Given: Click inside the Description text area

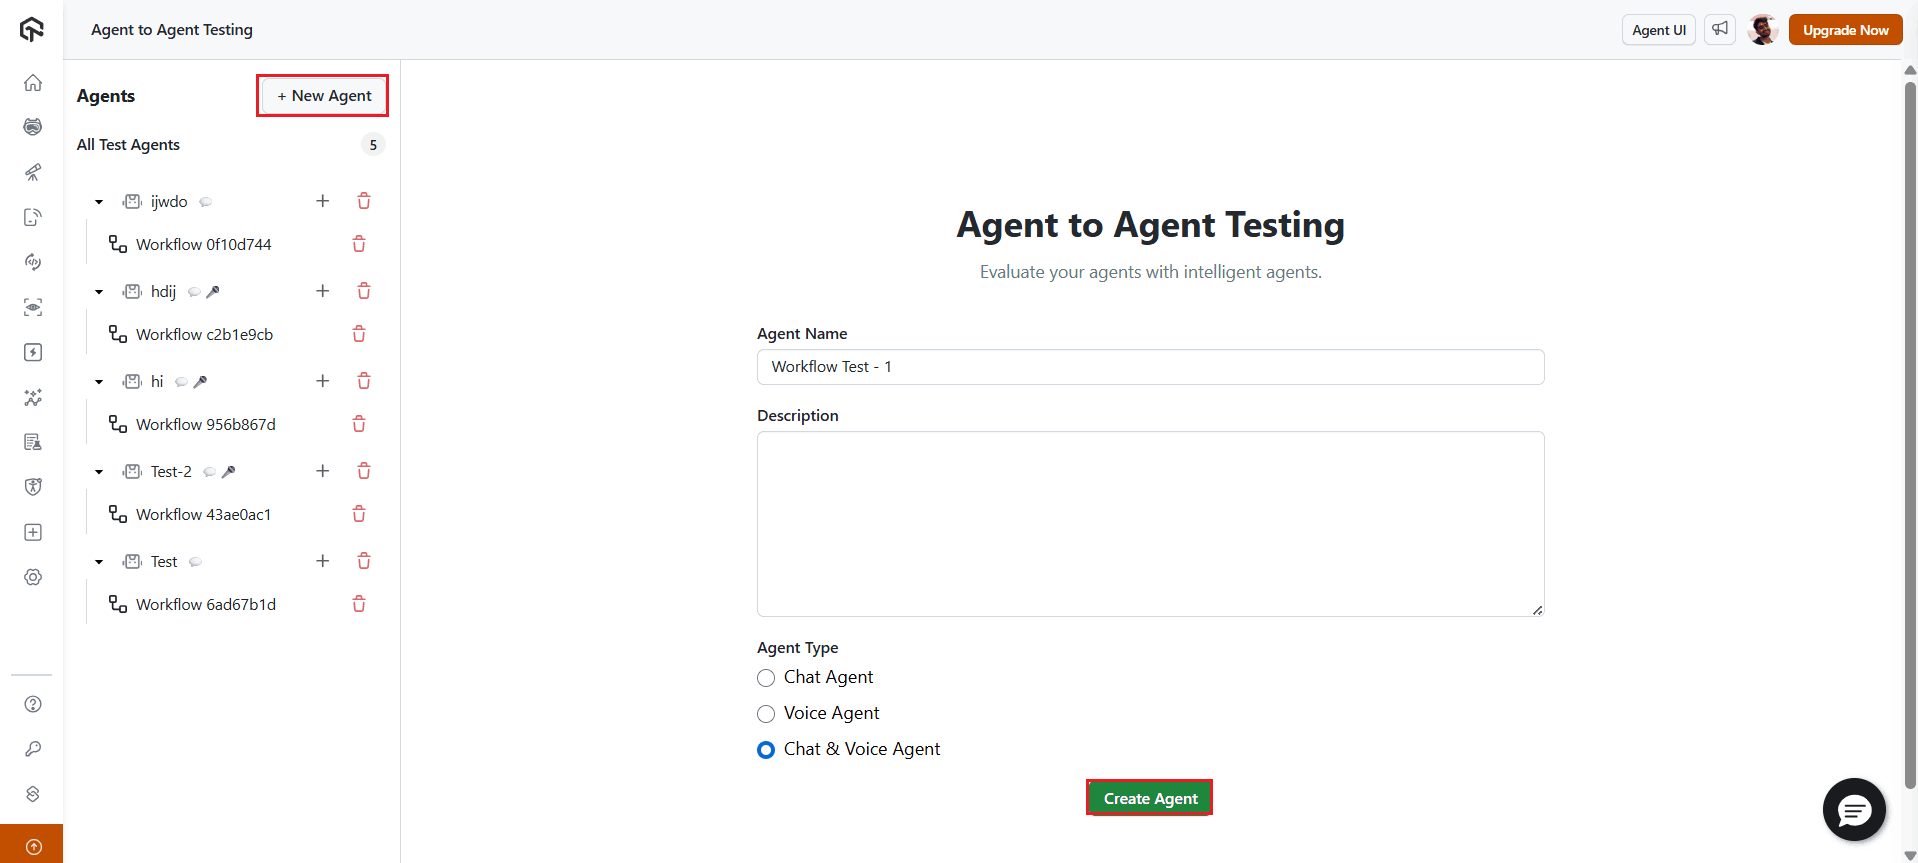Looking at the screenshot, I should point(1150,524).
